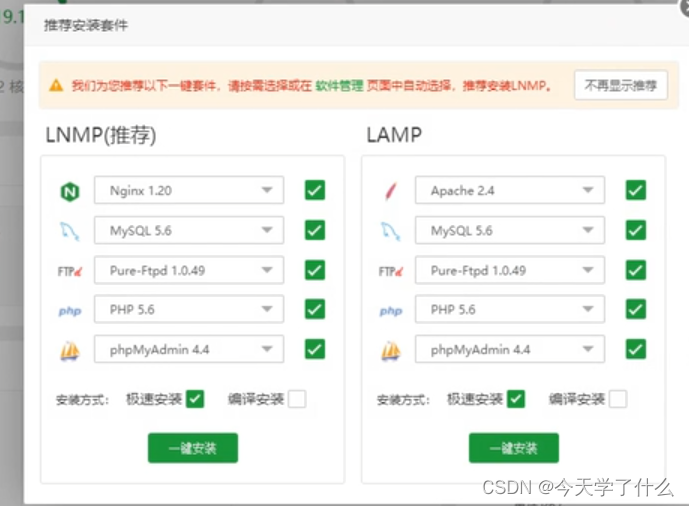Open Pure-Ftpd 1.0.49 dropdown in LAMP
This screenshot has width=689, height=506.
pyautogui.click(x=510, y=270)
